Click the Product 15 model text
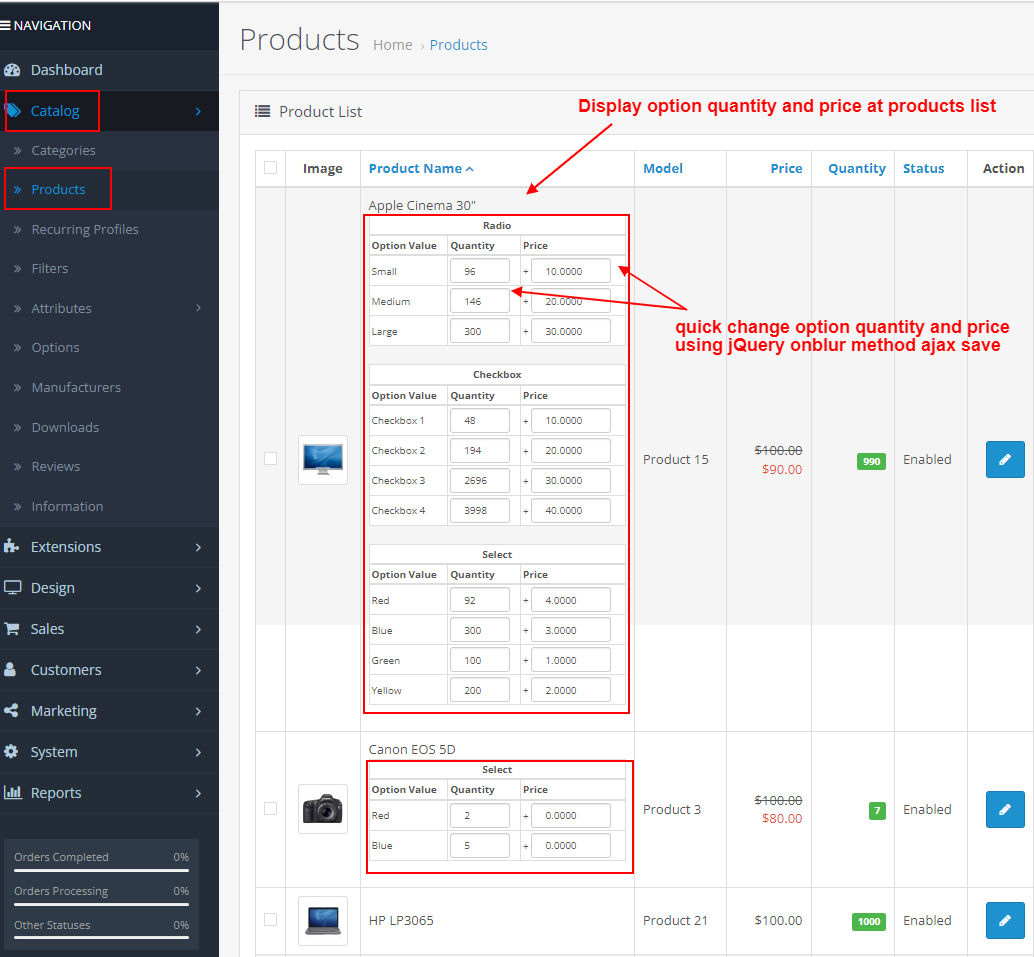The width and height of the screenshot is (1034, 957). [675, 459]
